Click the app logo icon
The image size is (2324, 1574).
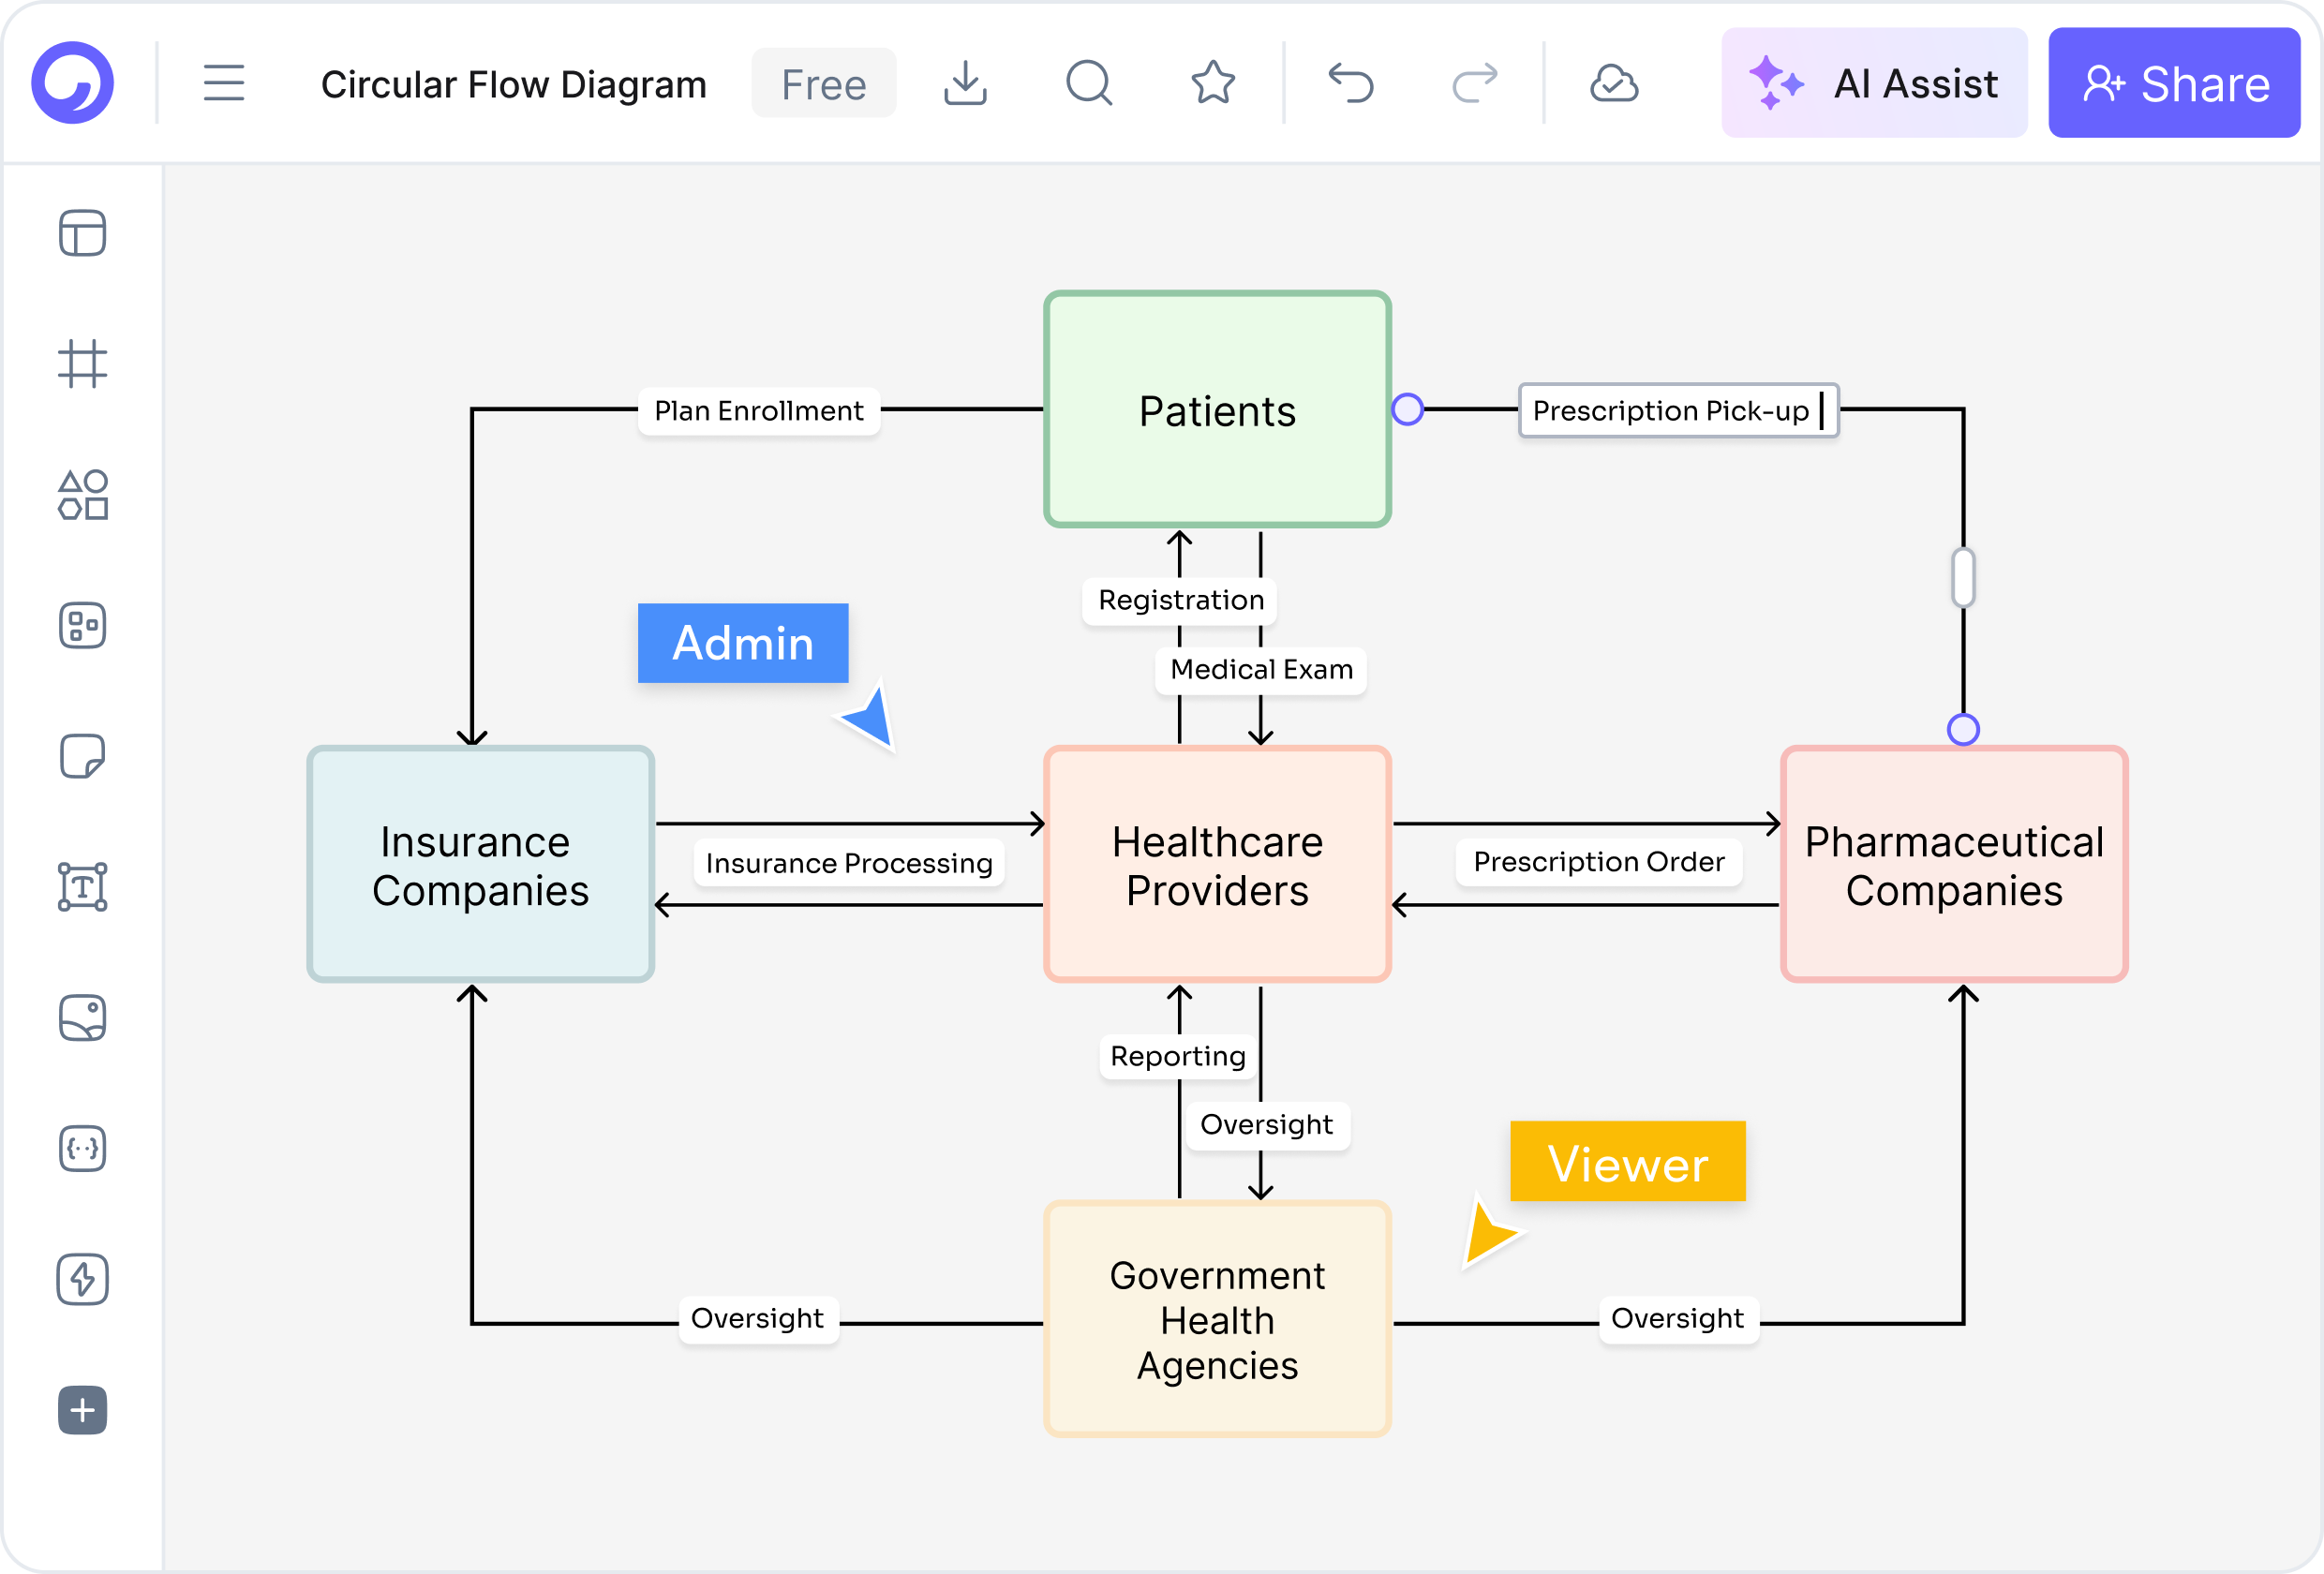(x=73, y=83)
